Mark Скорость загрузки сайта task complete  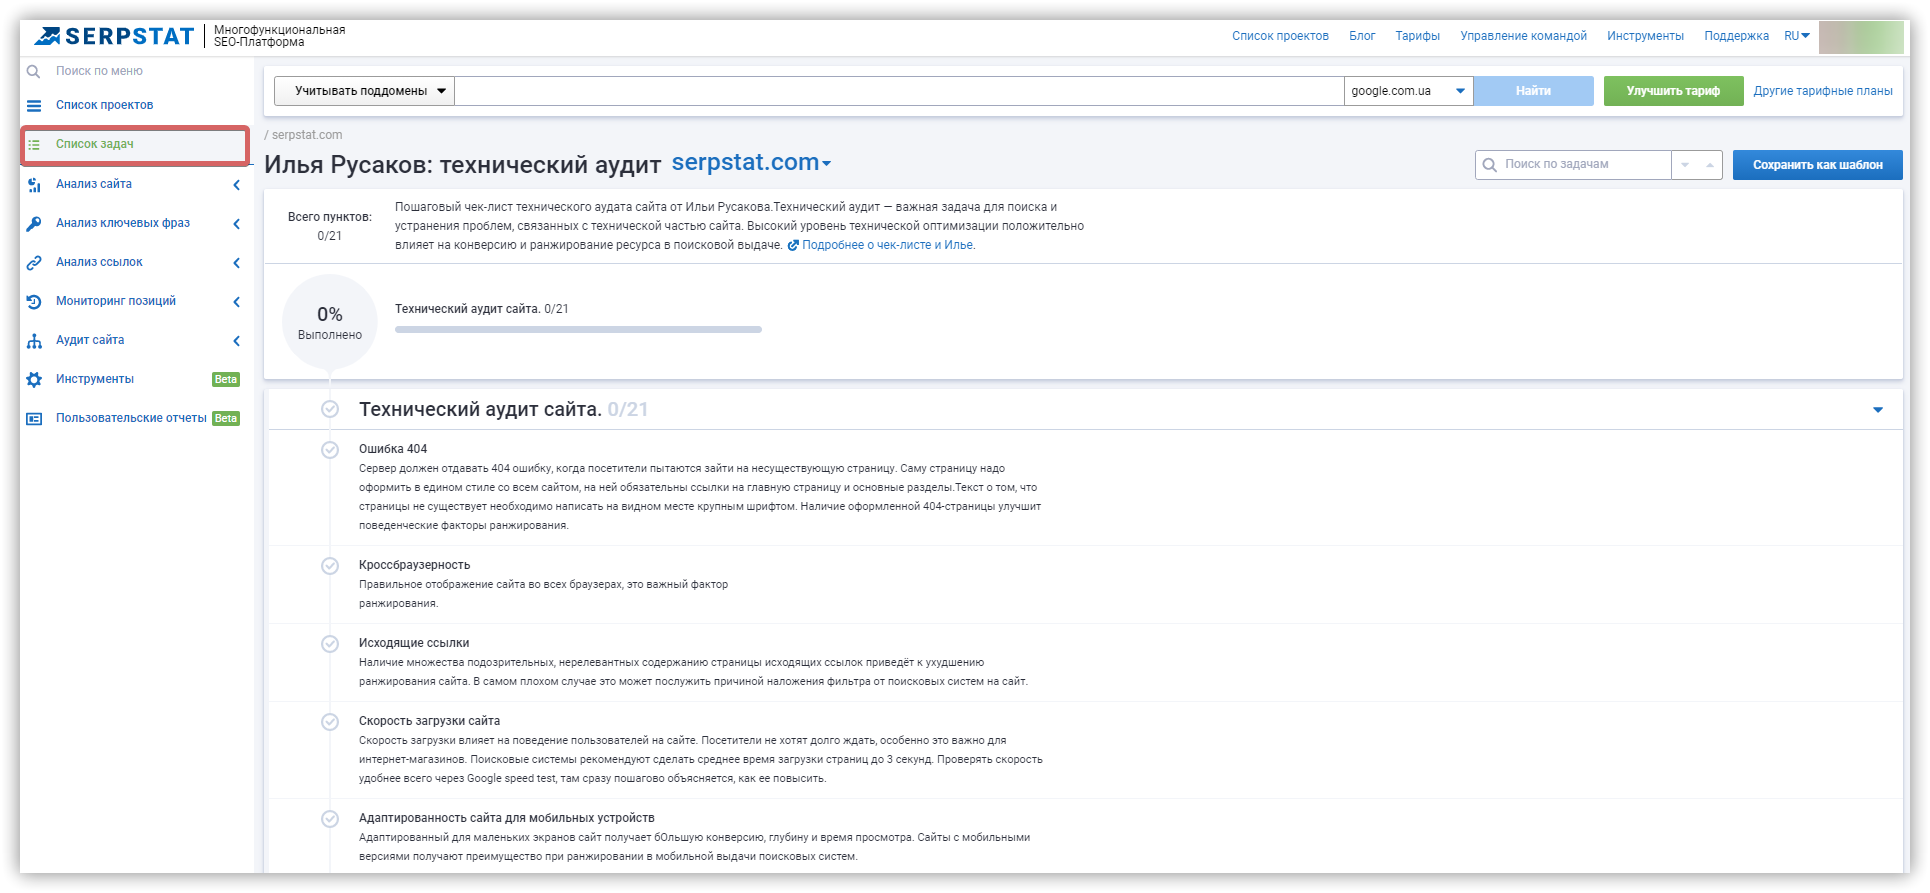(330, 722)
